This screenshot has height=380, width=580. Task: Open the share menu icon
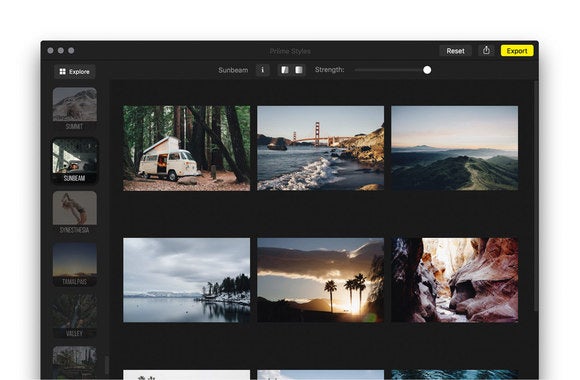coord(486,50)
